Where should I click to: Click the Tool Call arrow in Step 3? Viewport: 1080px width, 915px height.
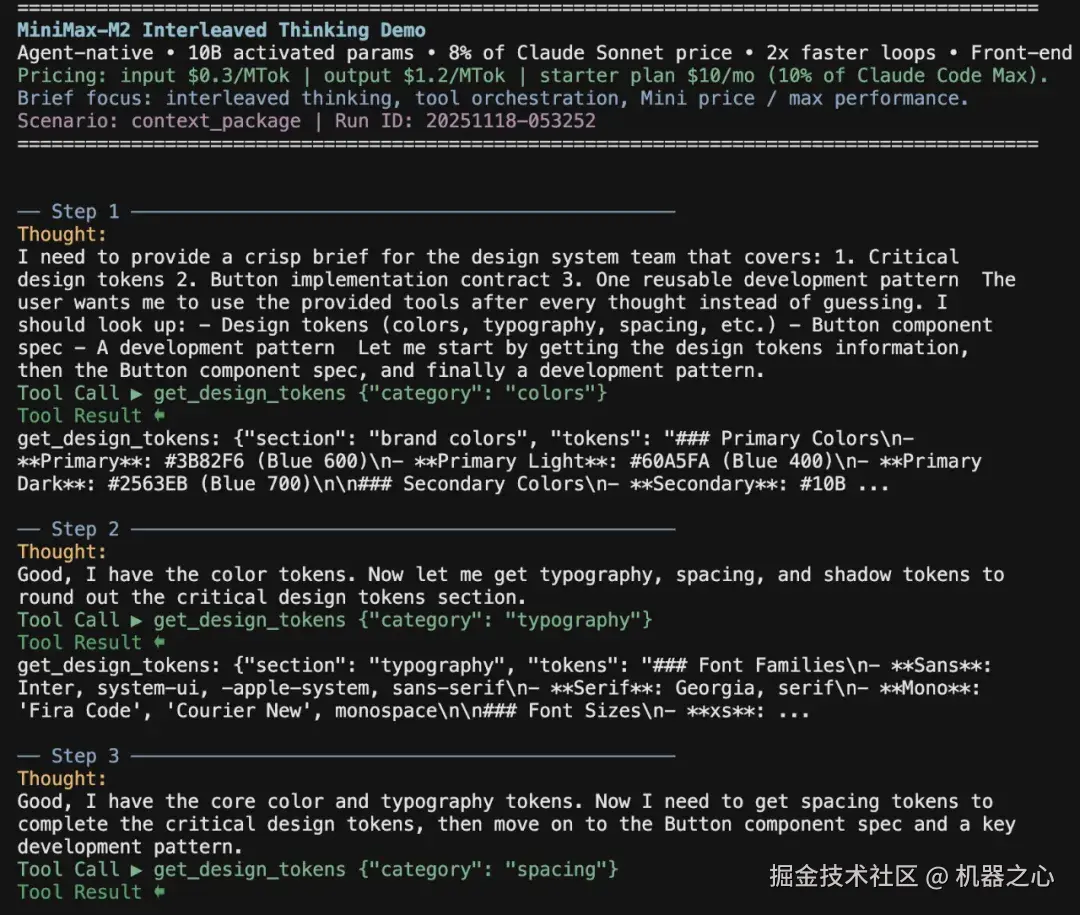click(x=136, y=869)
